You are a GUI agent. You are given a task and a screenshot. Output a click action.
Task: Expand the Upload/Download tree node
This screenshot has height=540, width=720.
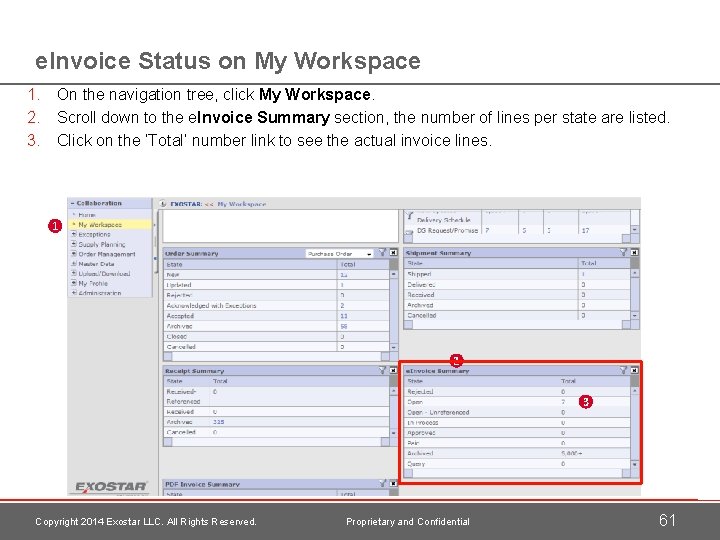tap(73, 274)
